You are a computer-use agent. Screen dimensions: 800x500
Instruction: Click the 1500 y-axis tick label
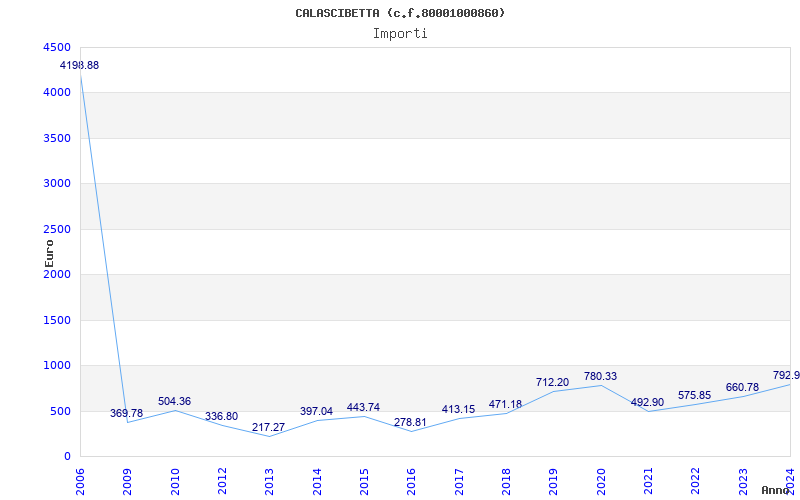point(56,320)
